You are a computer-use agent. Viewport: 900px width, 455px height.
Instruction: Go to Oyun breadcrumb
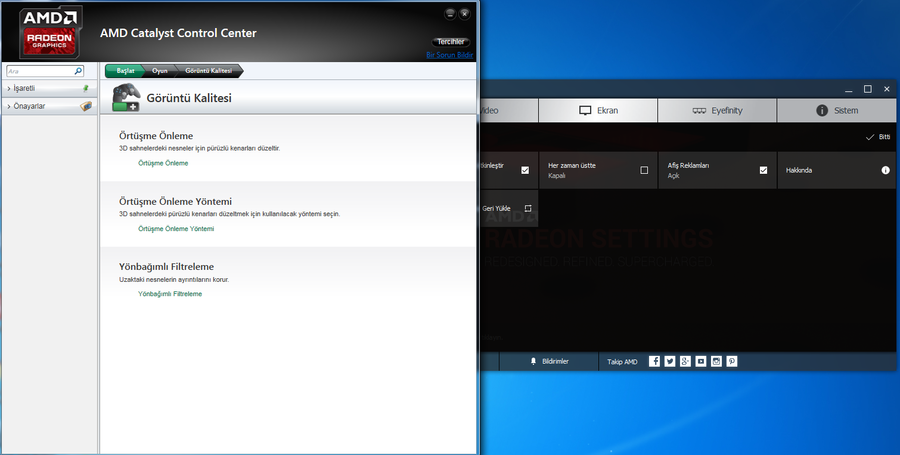pos(160,71)
